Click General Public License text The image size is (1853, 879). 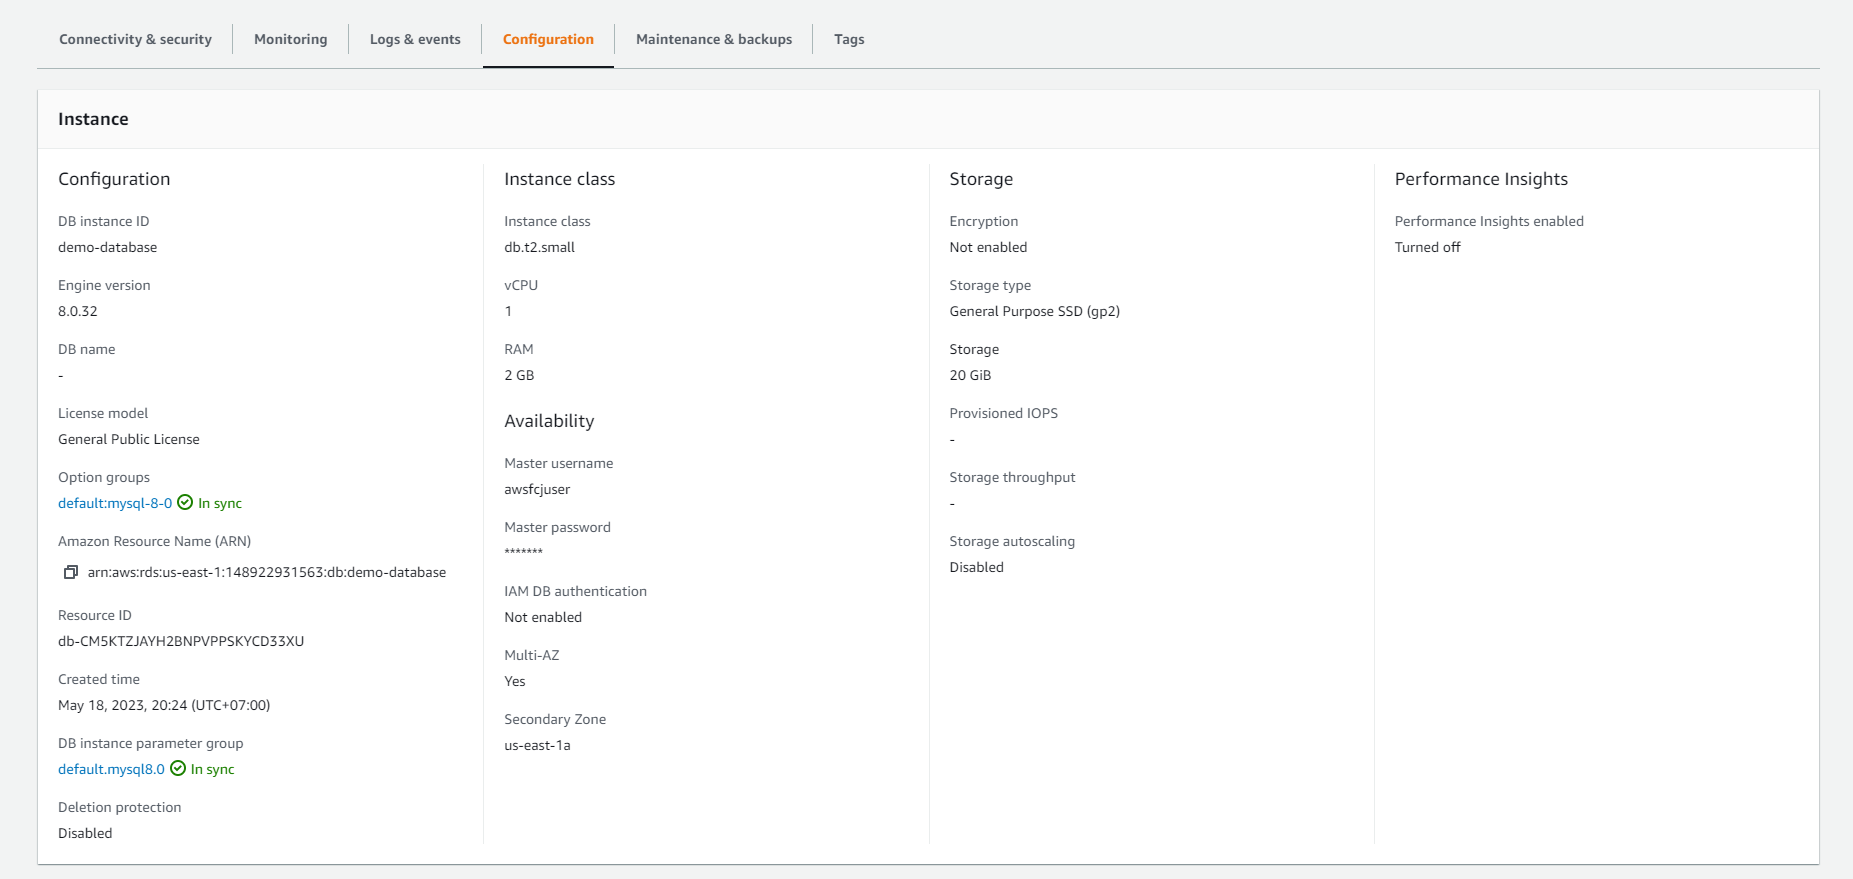tap(129, 439)
